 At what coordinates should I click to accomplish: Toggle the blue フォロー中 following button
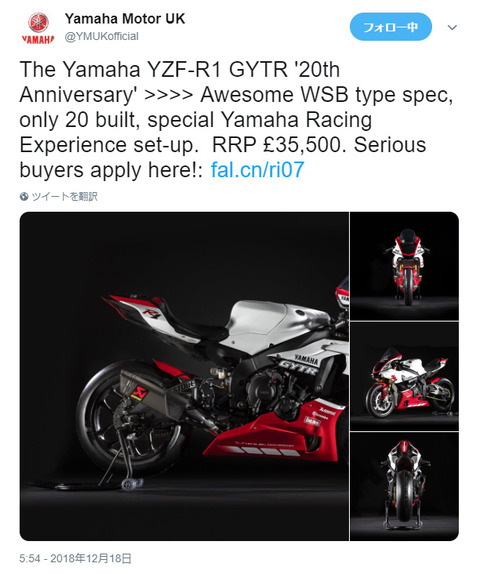pos(391,27)
